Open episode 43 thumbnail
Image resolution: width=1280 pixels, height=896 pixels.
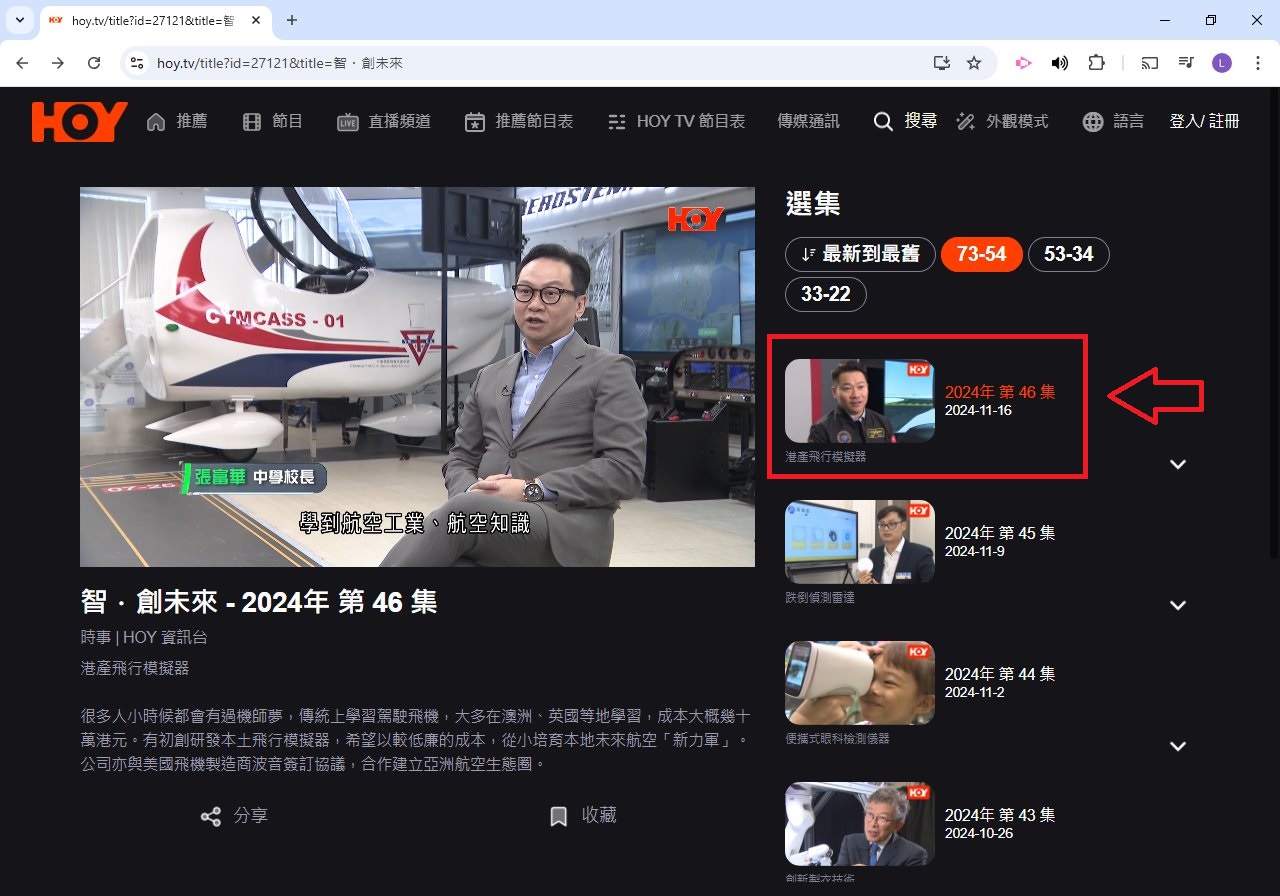point(859,824)
